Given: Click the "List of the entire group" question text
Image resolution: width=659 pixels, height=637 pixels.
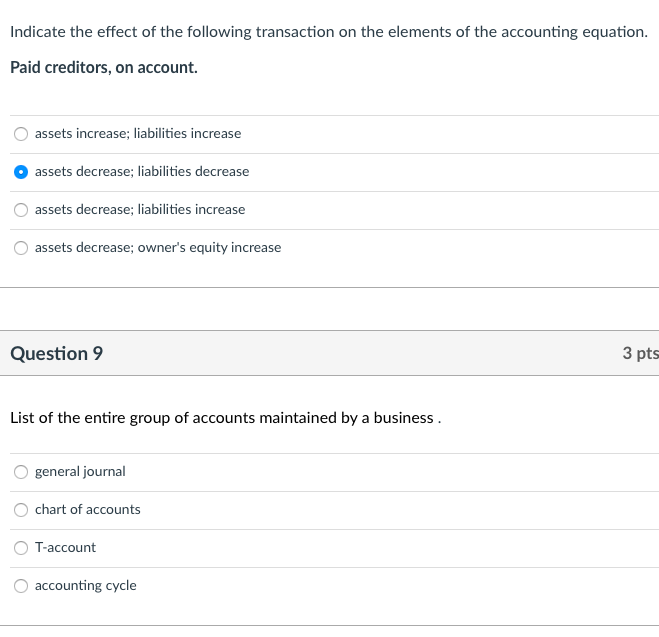Looking at the screenshot, I should 225,418.
